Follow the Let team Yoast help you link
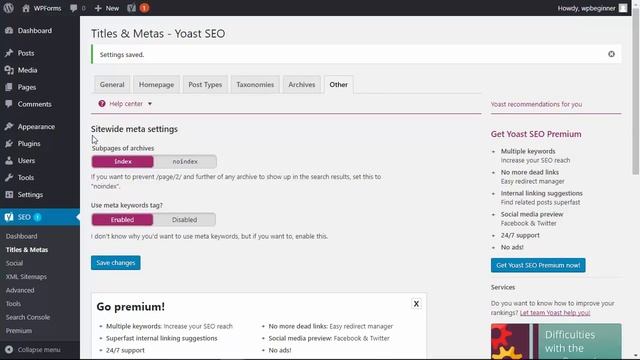This screenshot has width=640, height=360. point(555,313)
